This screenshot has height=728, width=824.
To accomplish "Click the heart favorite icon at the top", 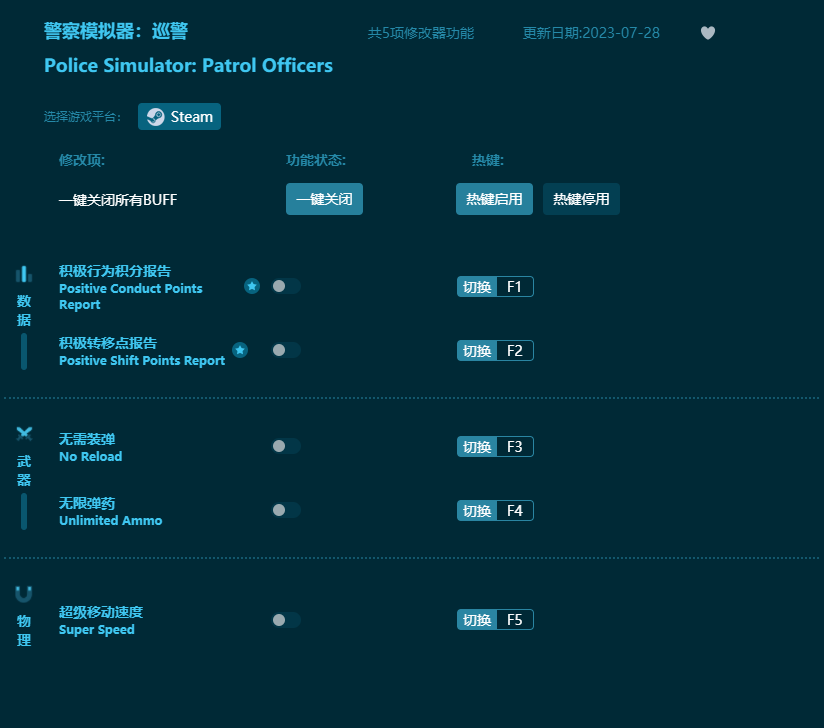I will 707,33.
